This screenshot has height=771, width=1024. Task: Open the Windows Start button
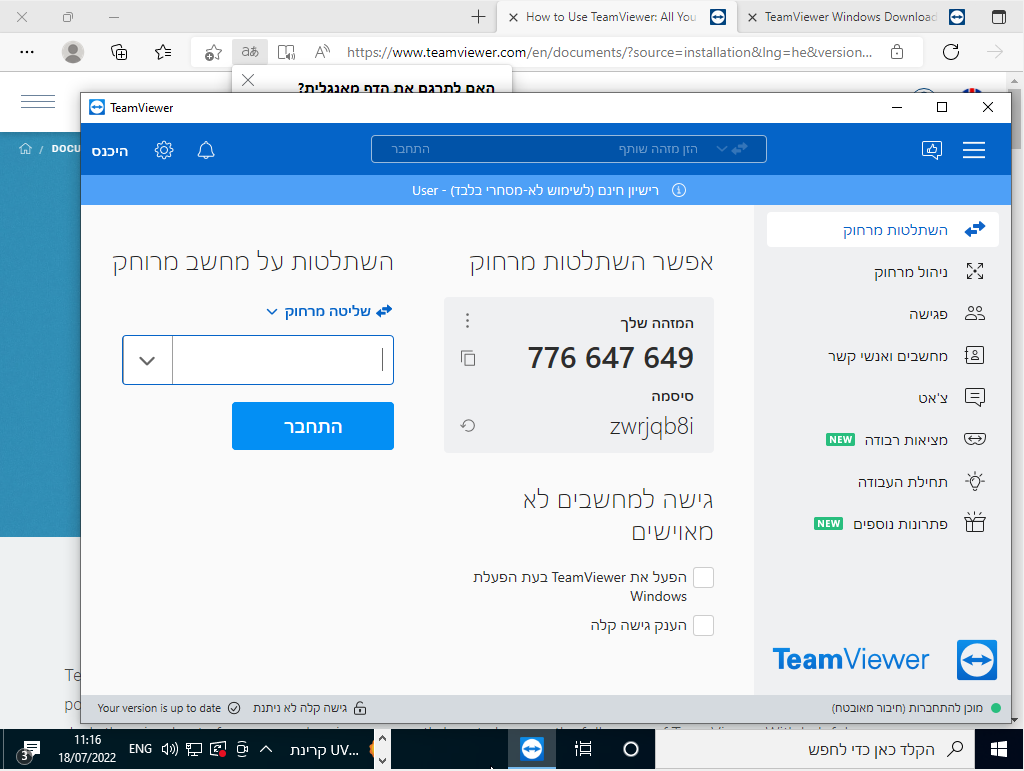[x=999, y=749]
